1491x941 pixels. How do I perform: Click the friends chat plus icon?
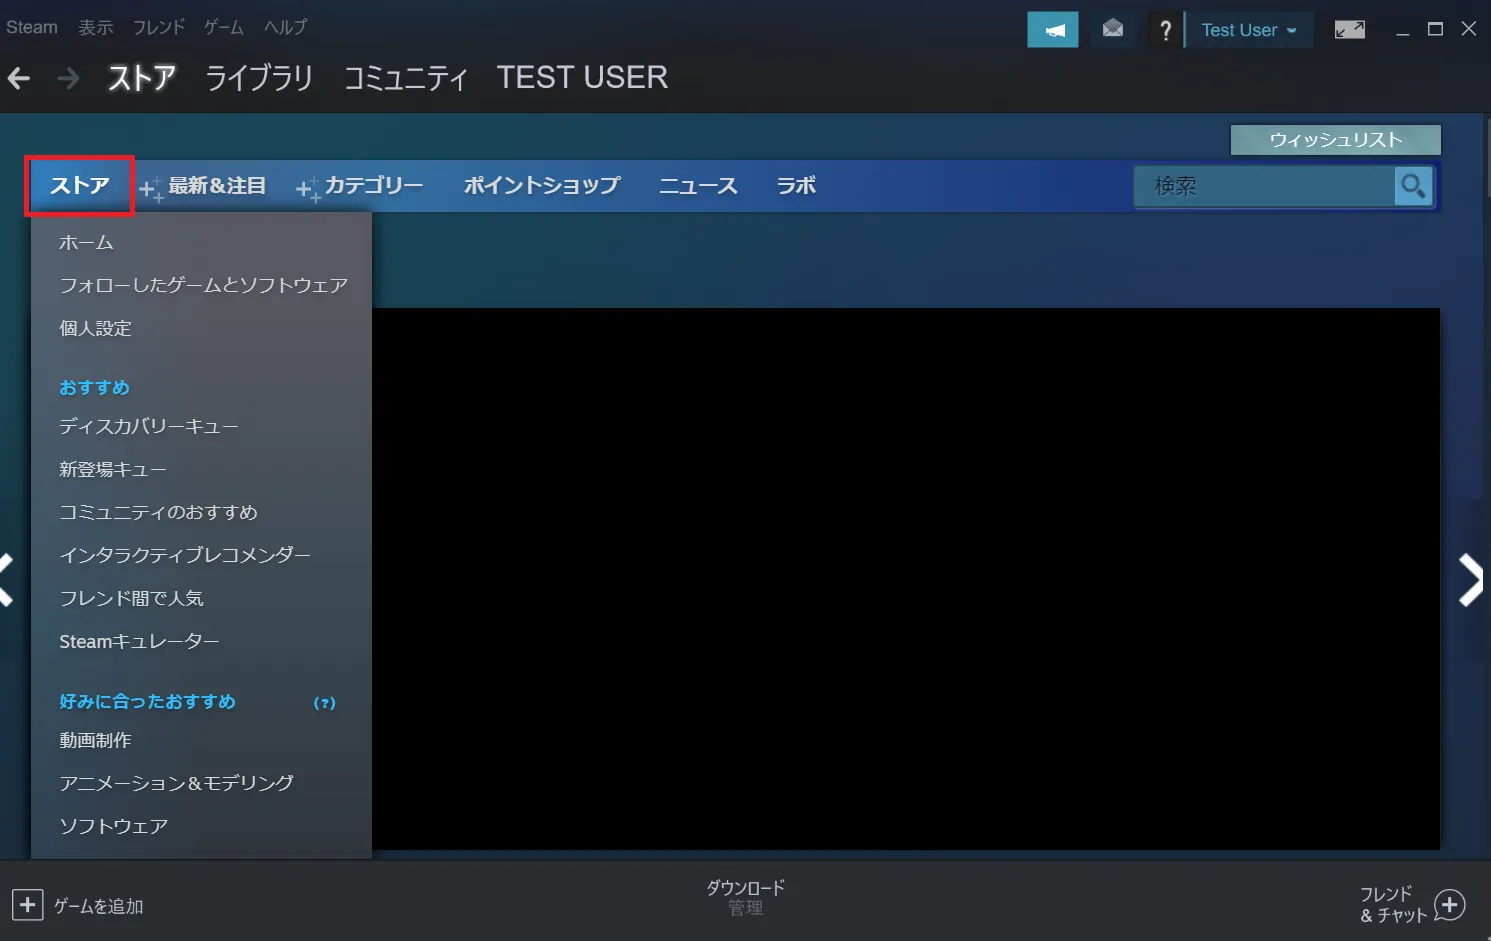pyautogui.click(x=1450, y=906)
